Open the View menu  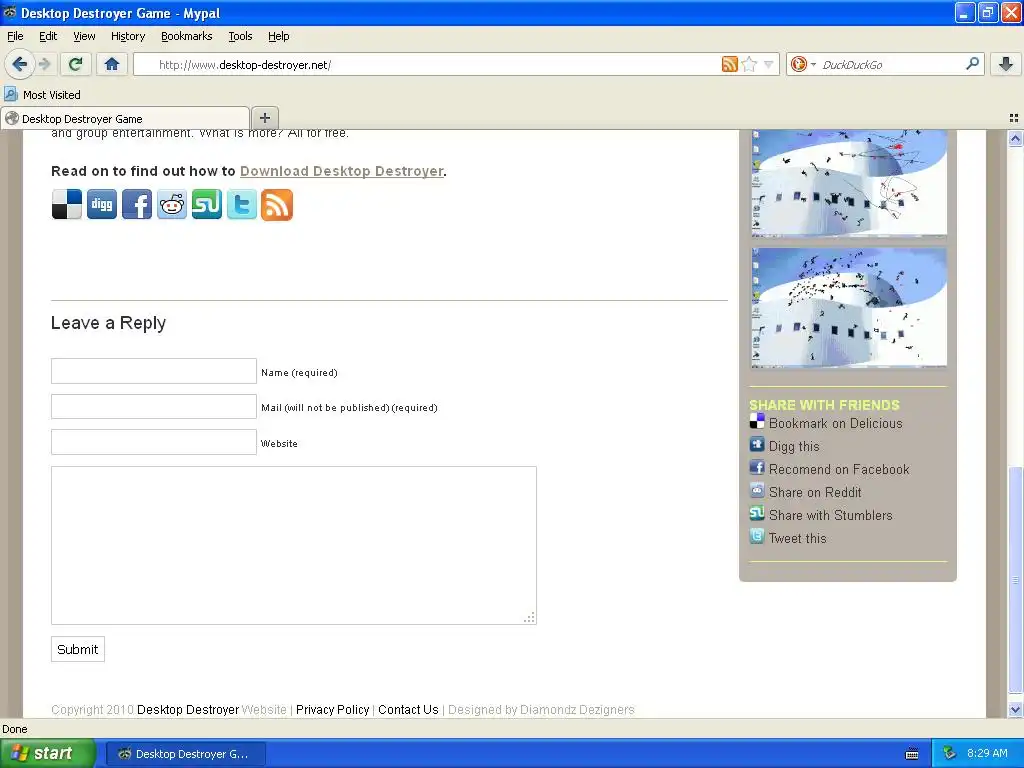click(84, 37)
